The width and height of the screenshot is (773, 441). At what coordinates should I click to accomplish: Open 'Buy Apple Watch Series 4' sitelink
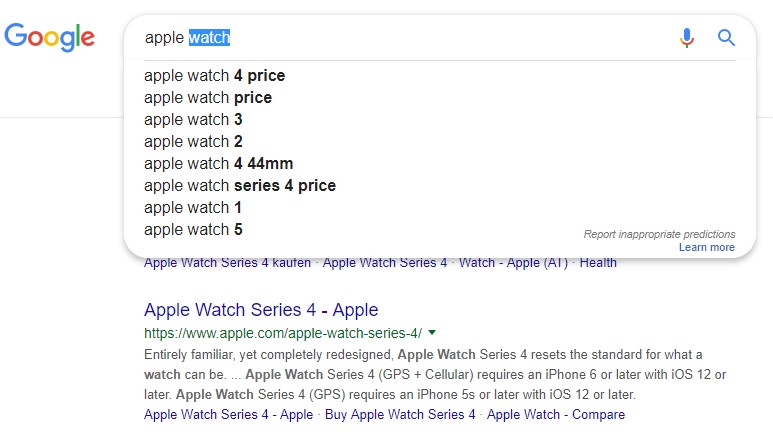(x=400, y=414)
